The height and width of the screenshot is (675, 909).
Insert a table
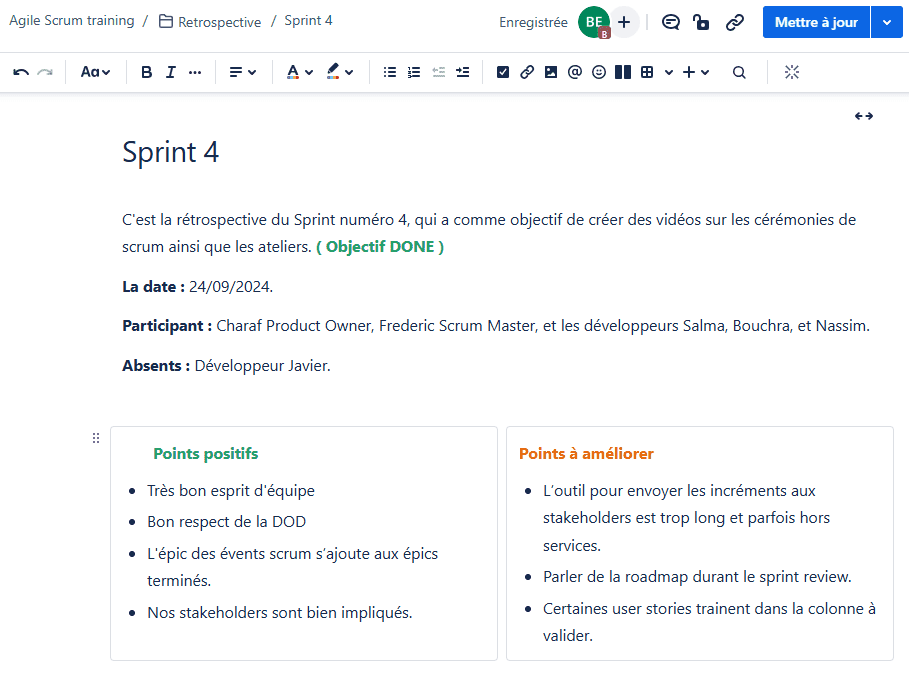(x=647, y=72)
